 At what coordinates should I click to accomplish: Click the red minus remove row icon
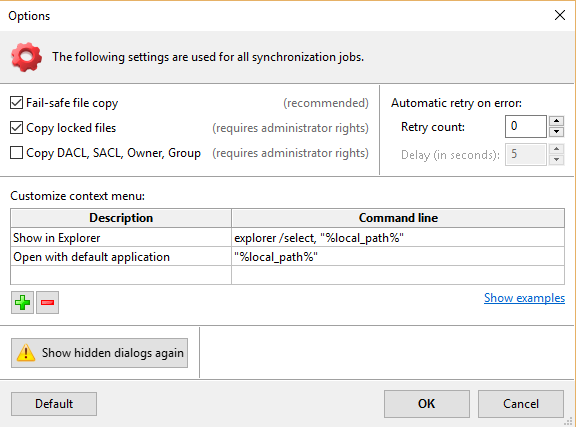(x=47, y=302)
